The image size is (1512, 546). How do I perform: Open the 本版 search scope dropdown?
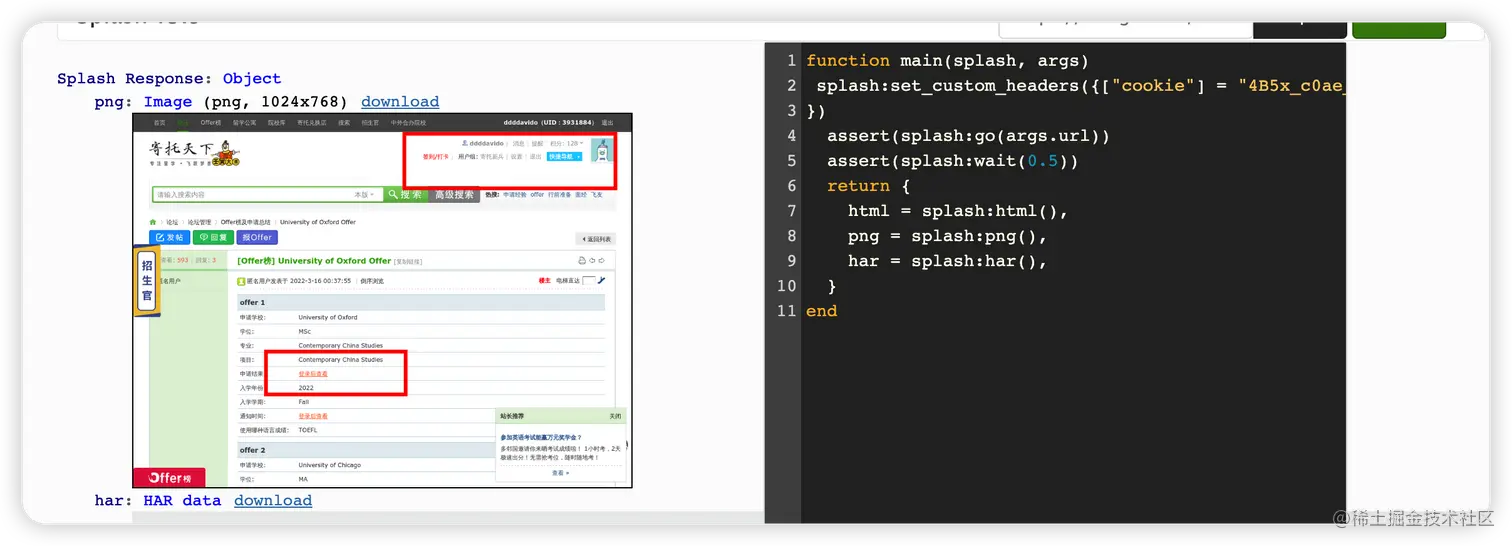click(365, 195)
